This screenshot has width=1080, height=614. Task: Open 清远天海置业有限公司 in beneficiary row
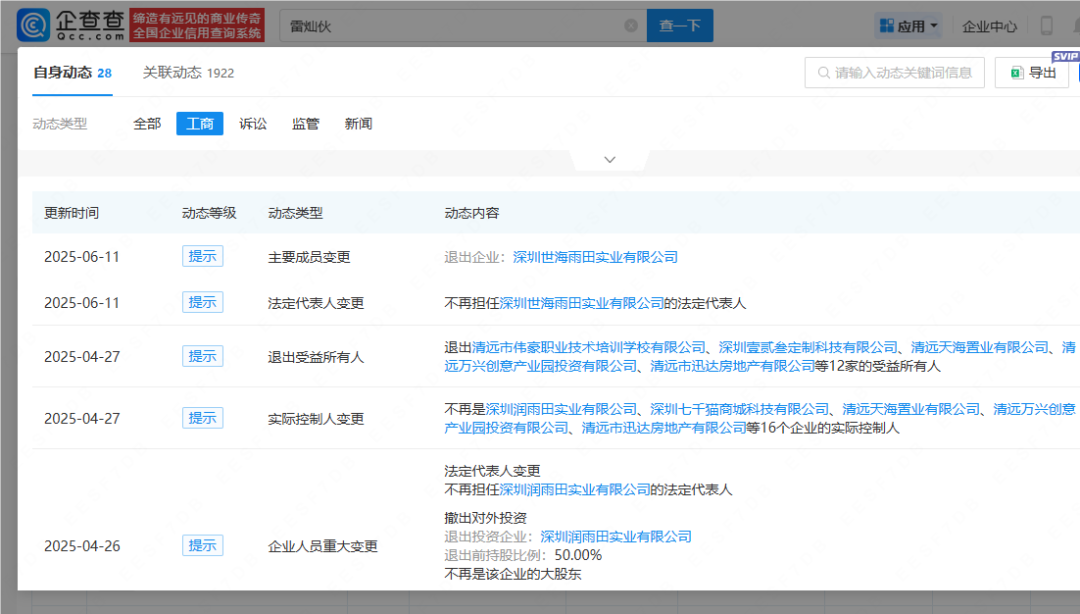979,347
